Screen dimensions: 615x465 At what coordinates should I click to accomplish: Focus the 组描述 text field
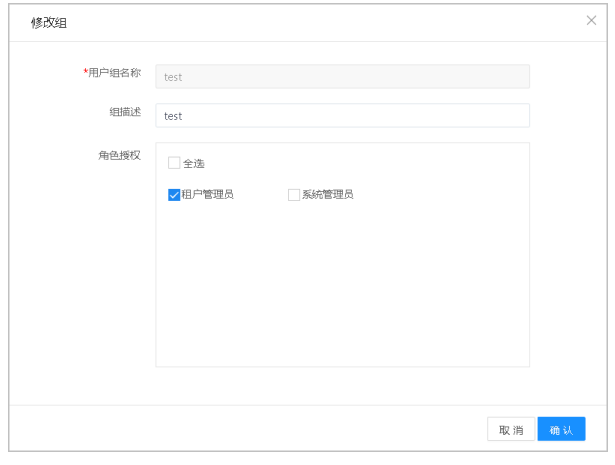click(342, 115)
